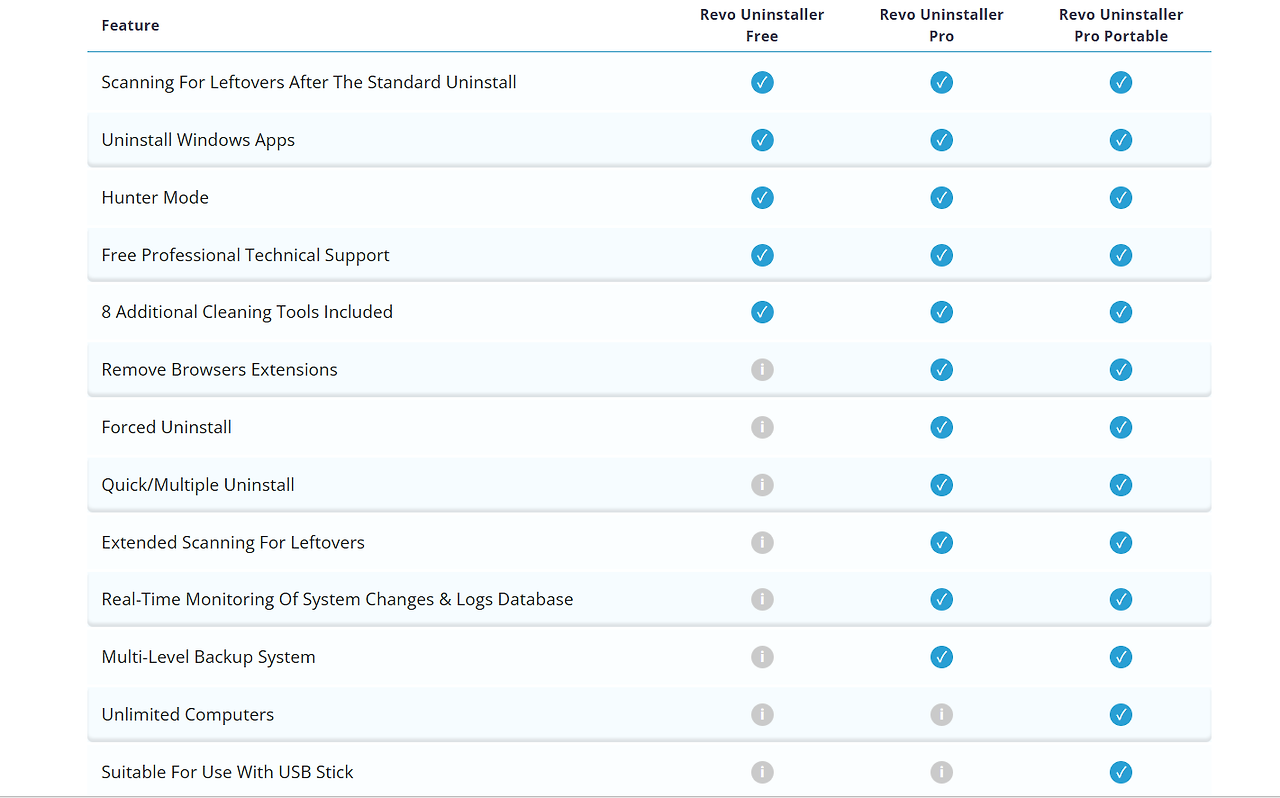Click the Revo Uninstaller Free column header

point(762,25)
